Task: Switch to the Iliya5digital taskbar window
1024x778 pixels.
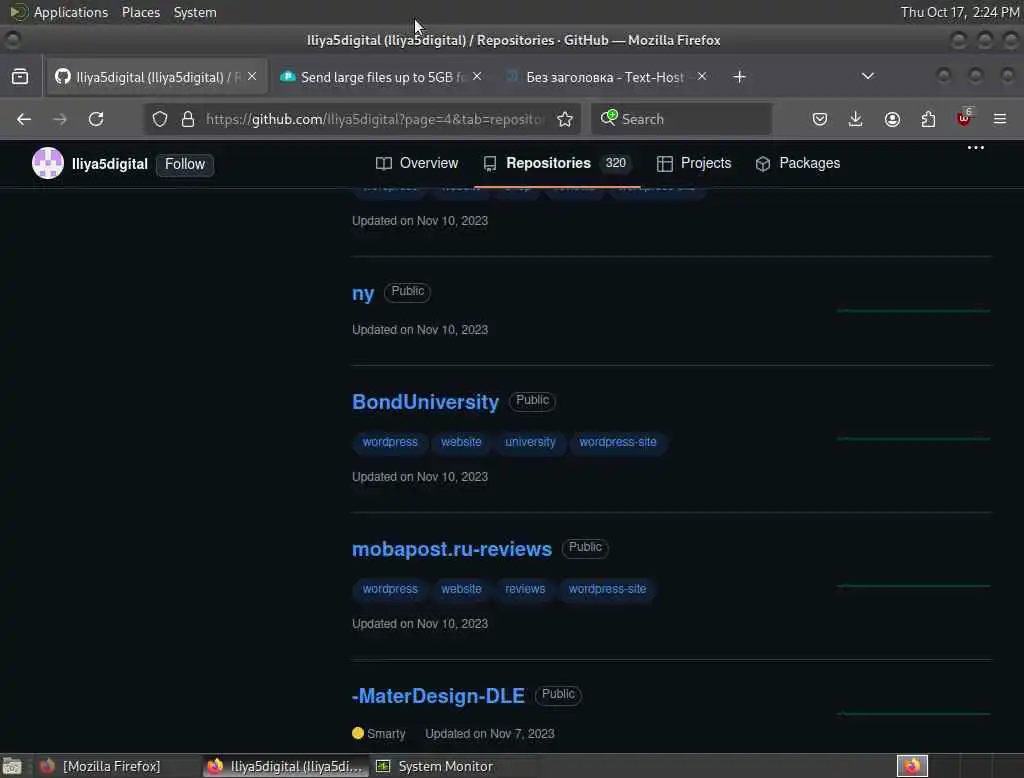Action: 285,766
